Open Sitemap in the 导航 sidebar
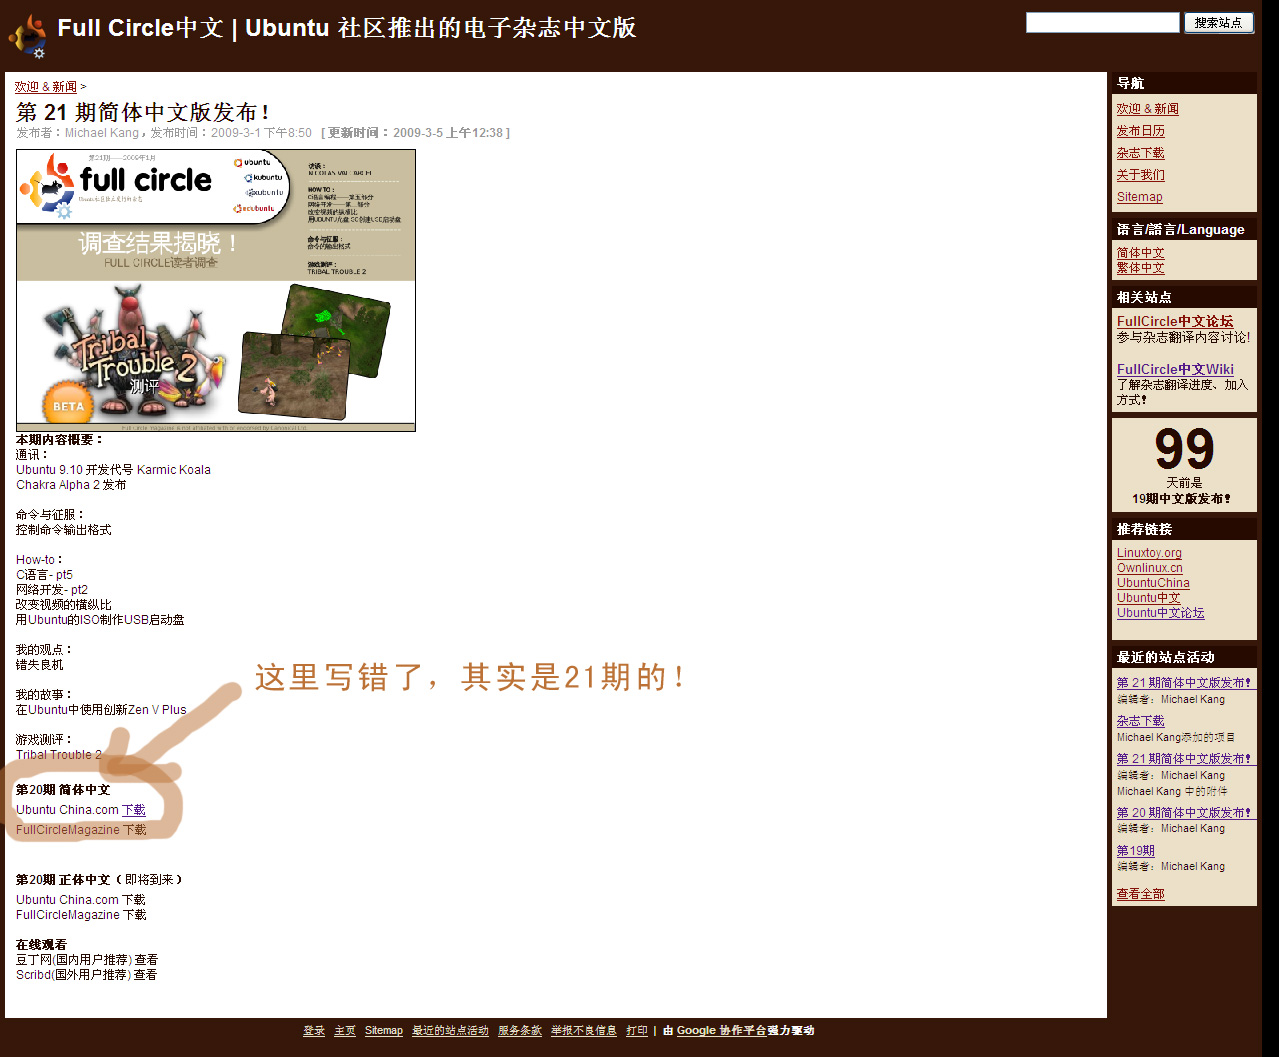The image size is (1279, 1057). click(x=1140, y=197)
